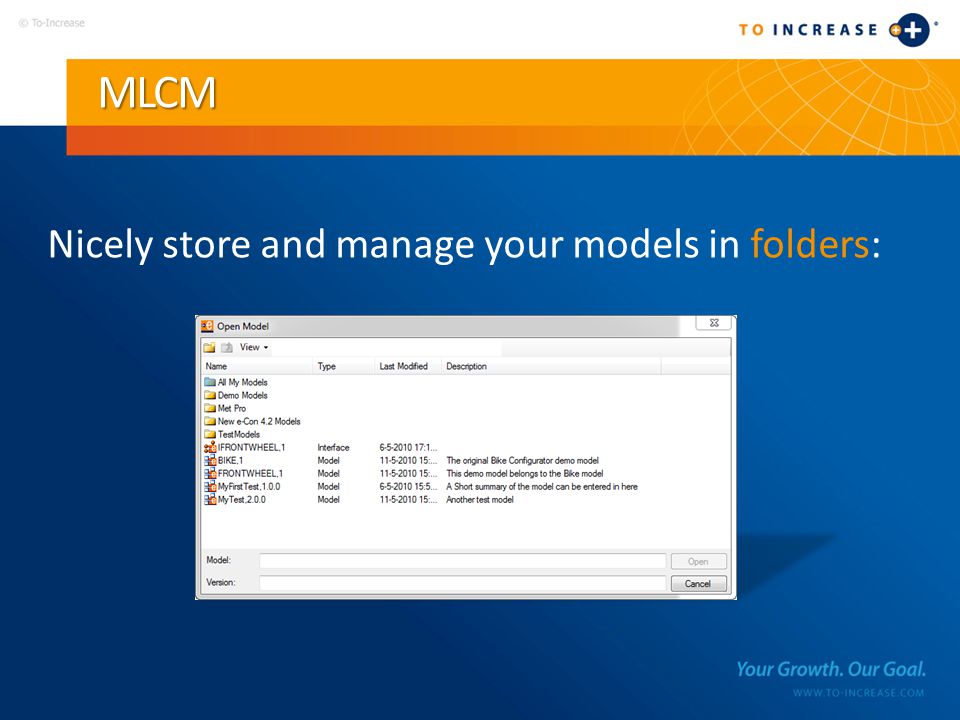
Task: Select the IFRONTWHEEL,1 item name
Action: click(x=251, y=448)
